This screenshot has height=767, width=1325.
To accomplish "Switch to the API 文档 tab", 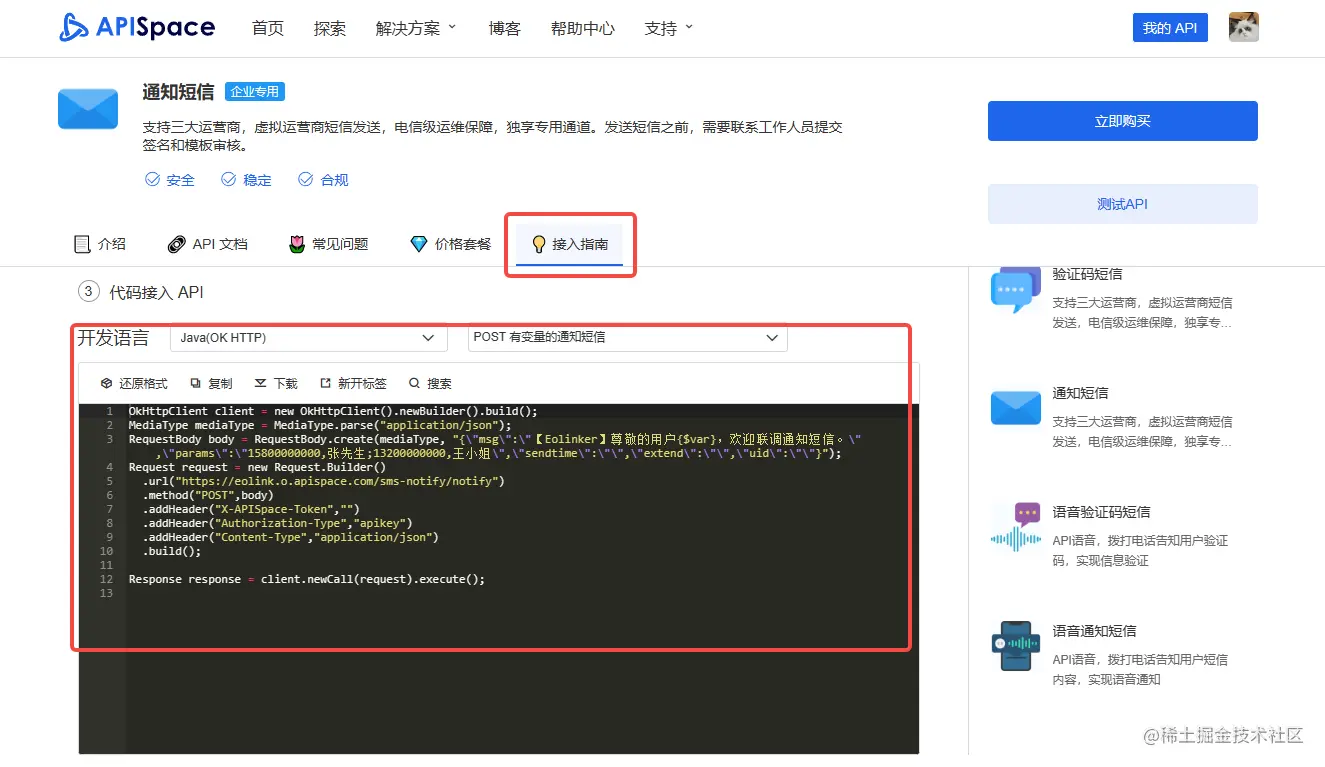I will [207, 244].
